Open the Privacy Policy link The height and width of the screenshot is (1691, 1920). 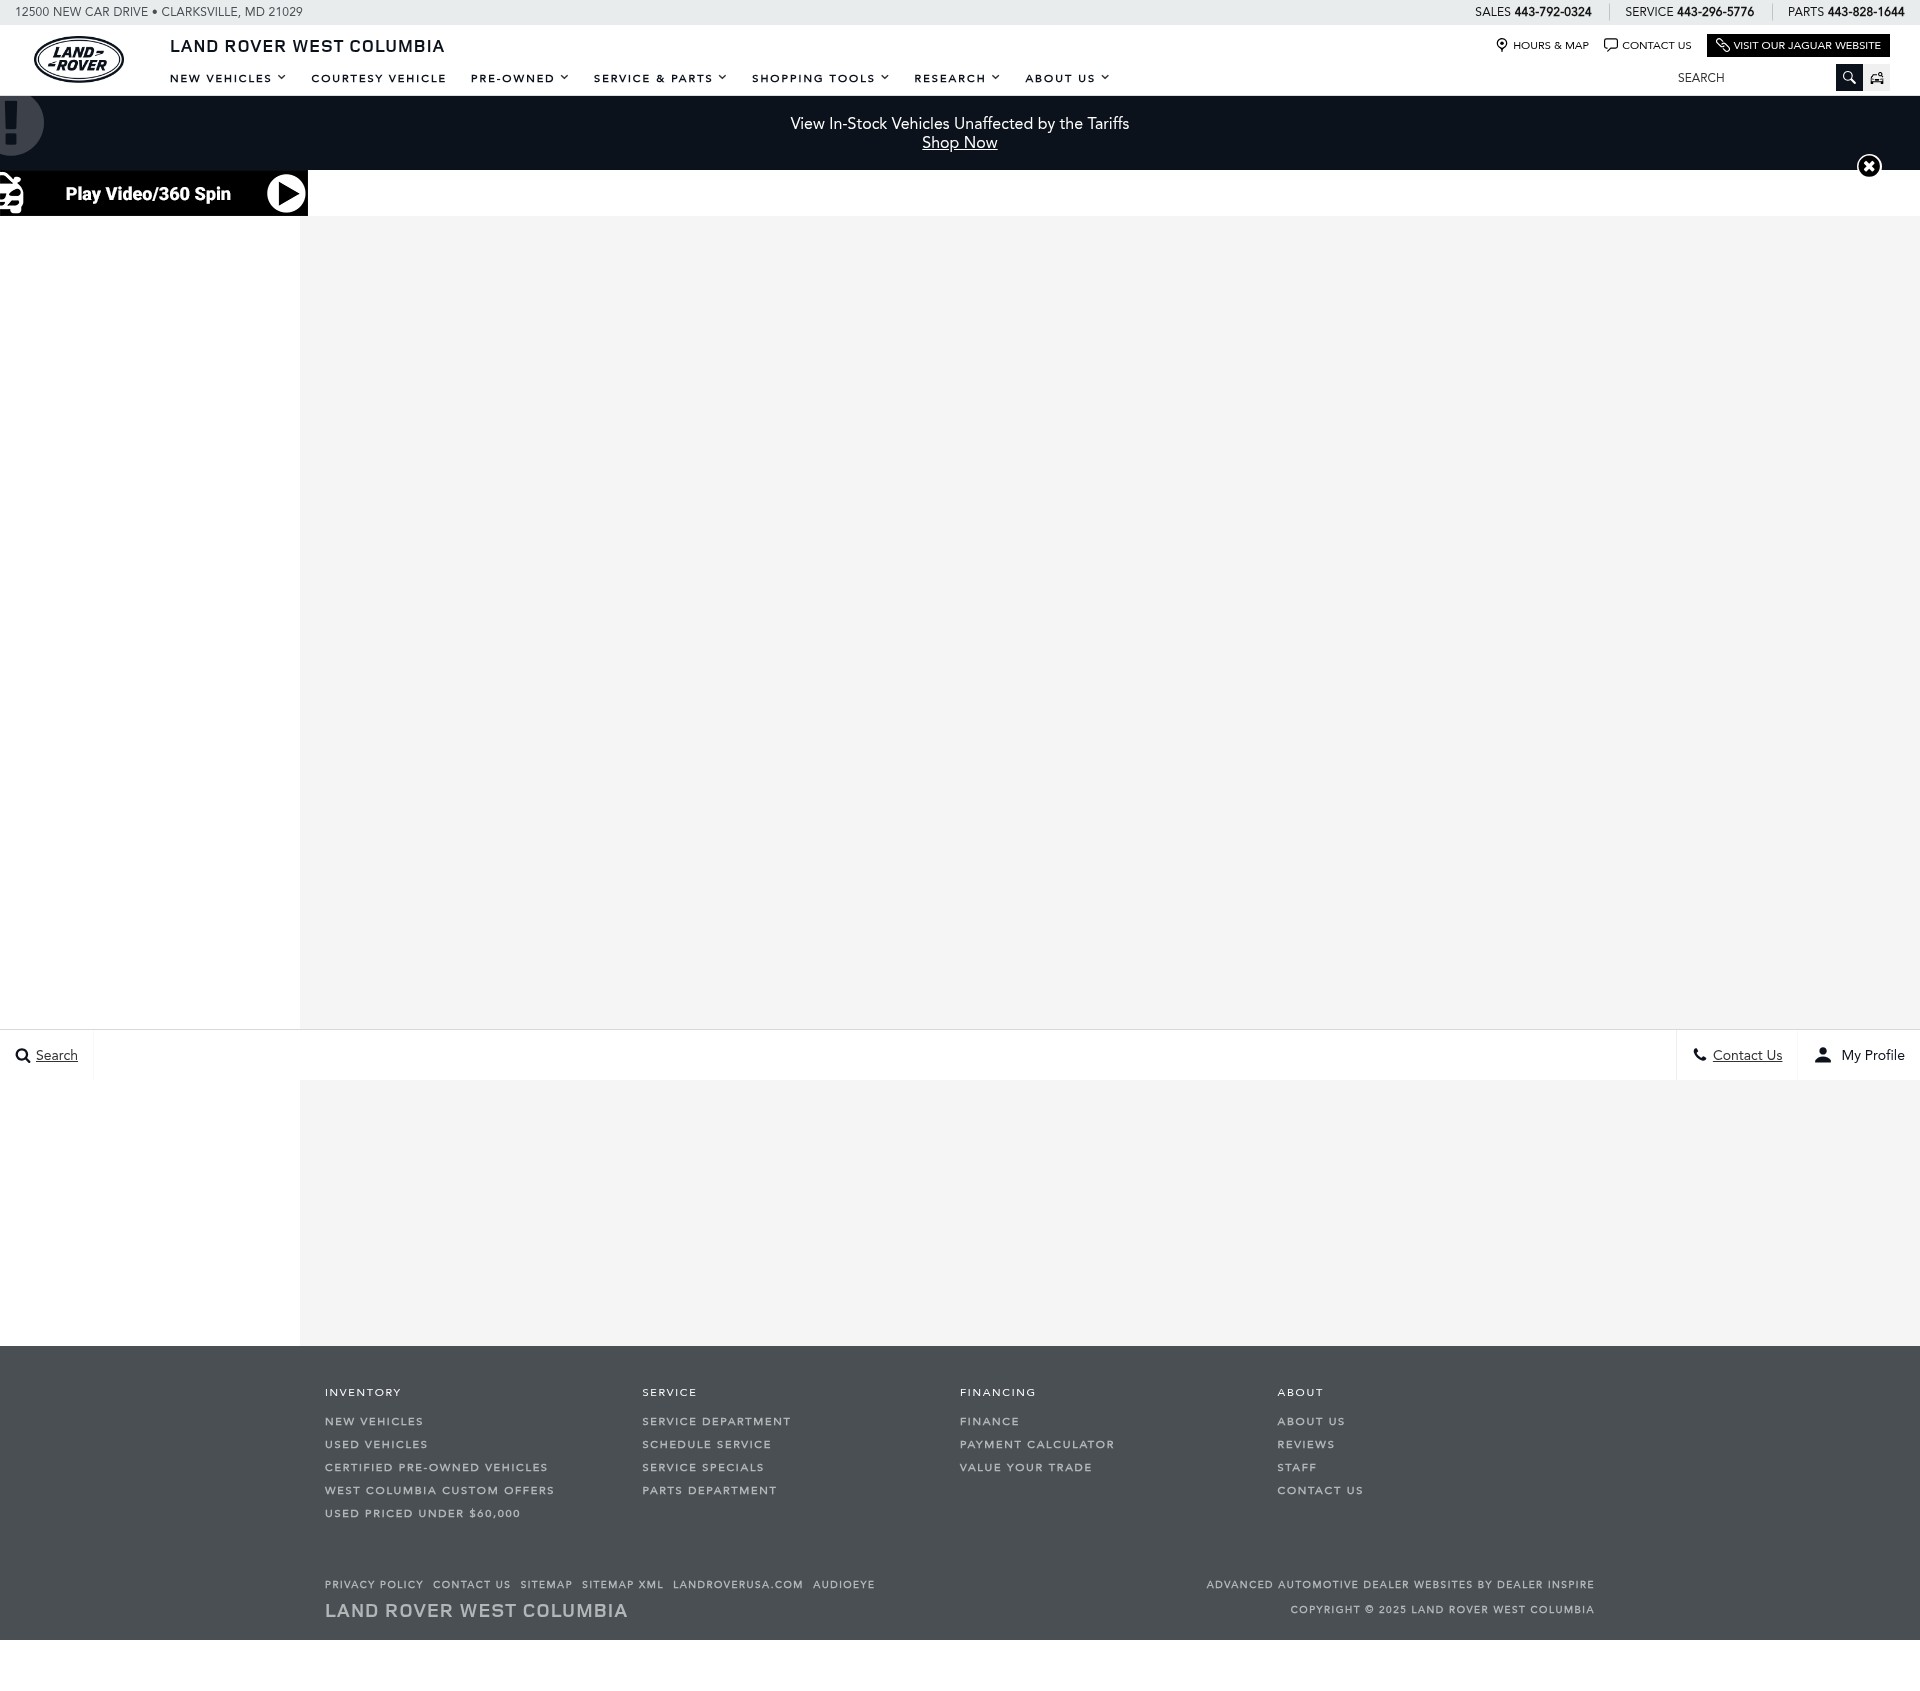[374, 1584]
